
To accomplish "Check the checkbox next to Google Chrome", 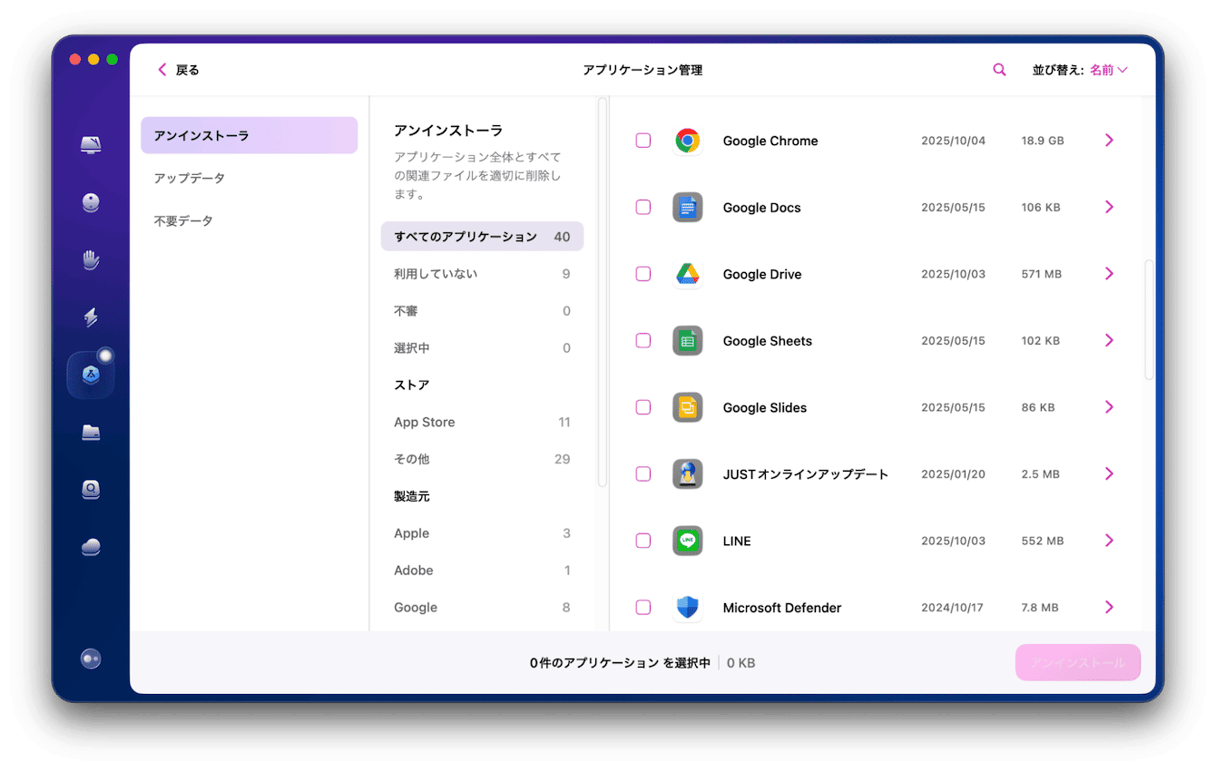I will pos(643,140).
